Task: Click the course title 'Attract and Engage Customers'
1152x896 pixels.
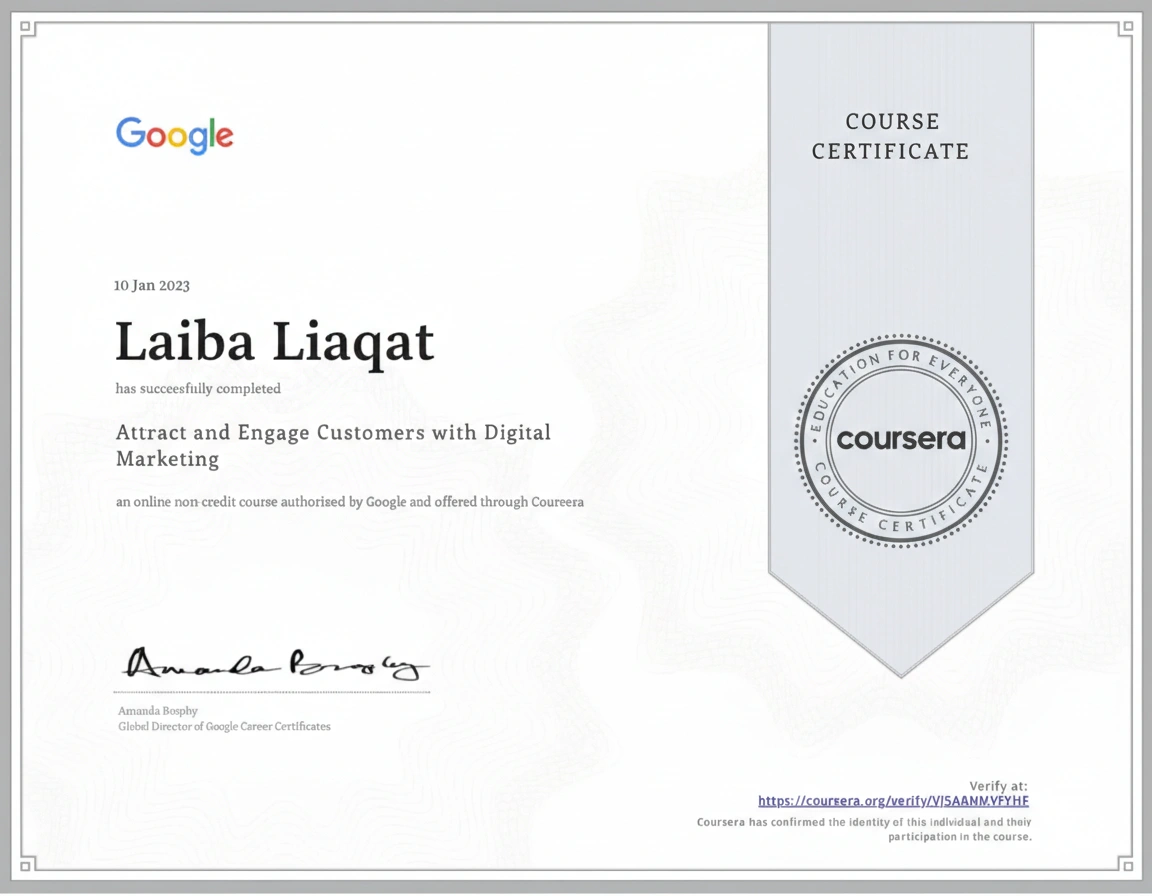Action: pyautogui.click(x=333, y=432)
